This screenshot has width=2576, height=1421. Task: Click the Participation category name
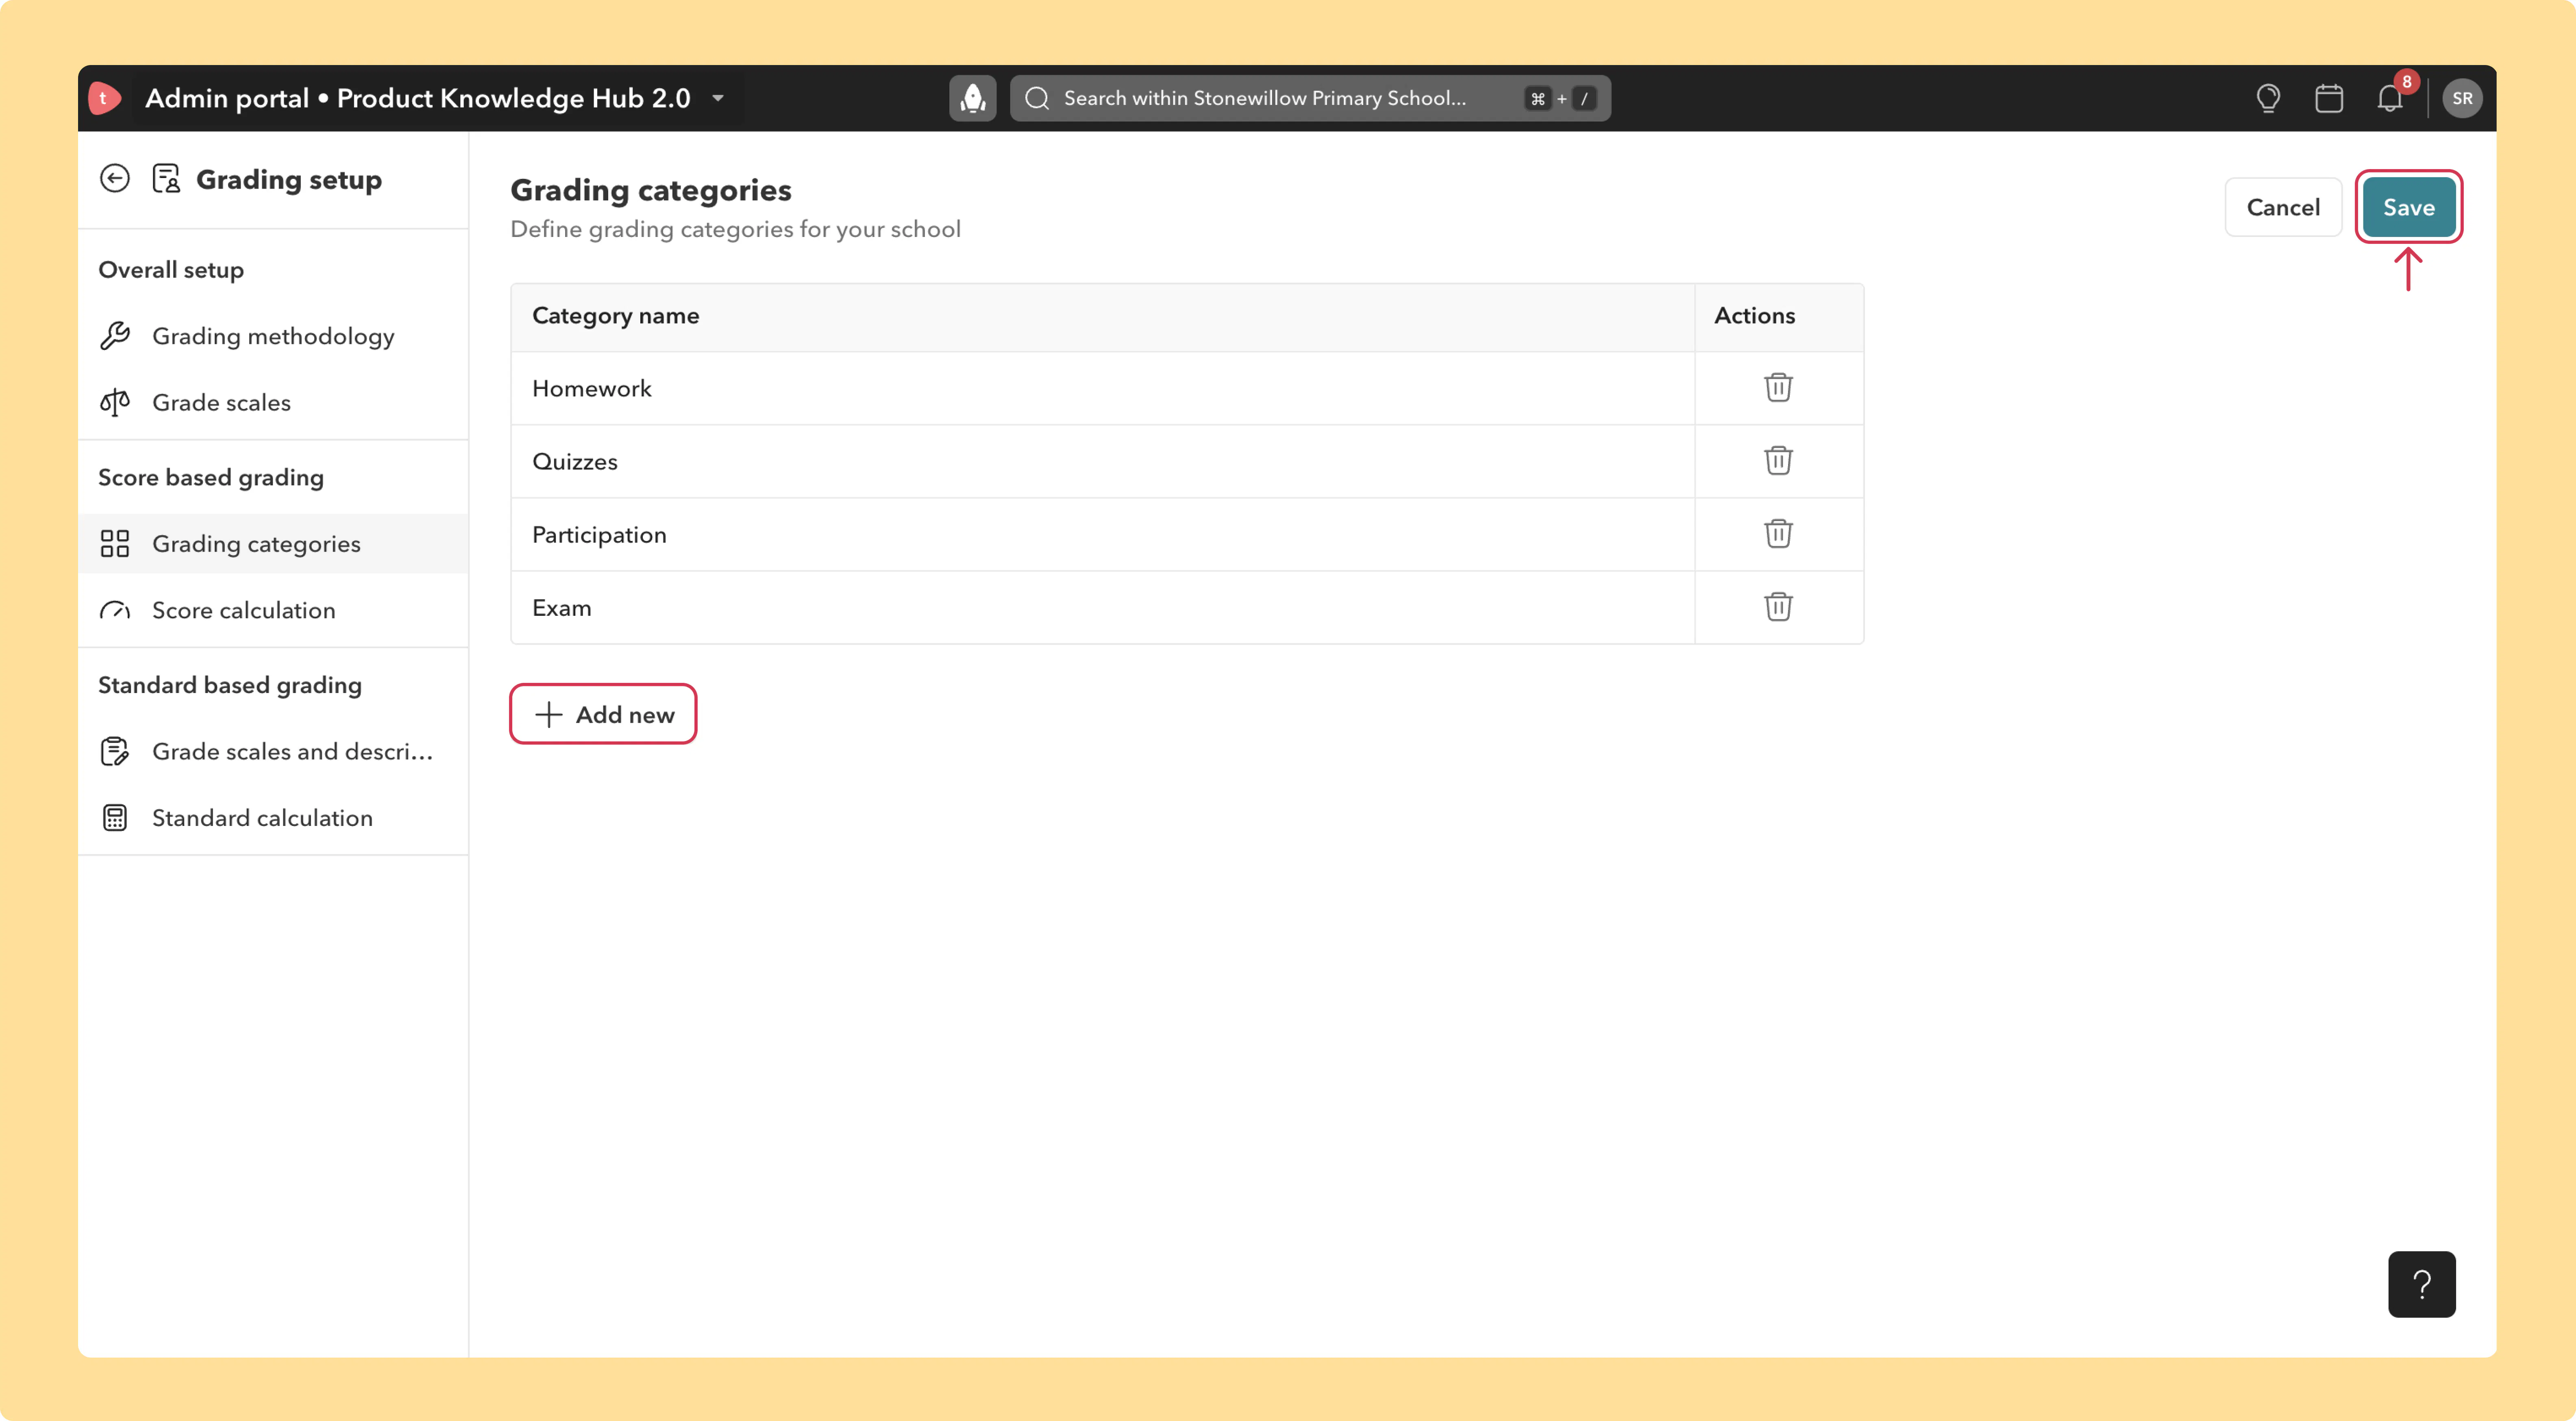599,534
